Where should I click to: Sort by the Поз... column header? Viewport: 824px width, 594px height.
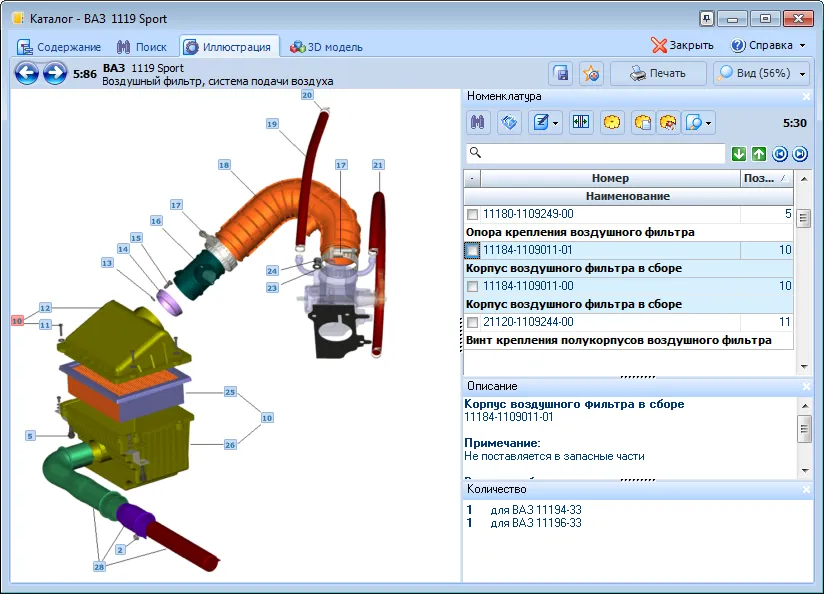coord(767,179)
